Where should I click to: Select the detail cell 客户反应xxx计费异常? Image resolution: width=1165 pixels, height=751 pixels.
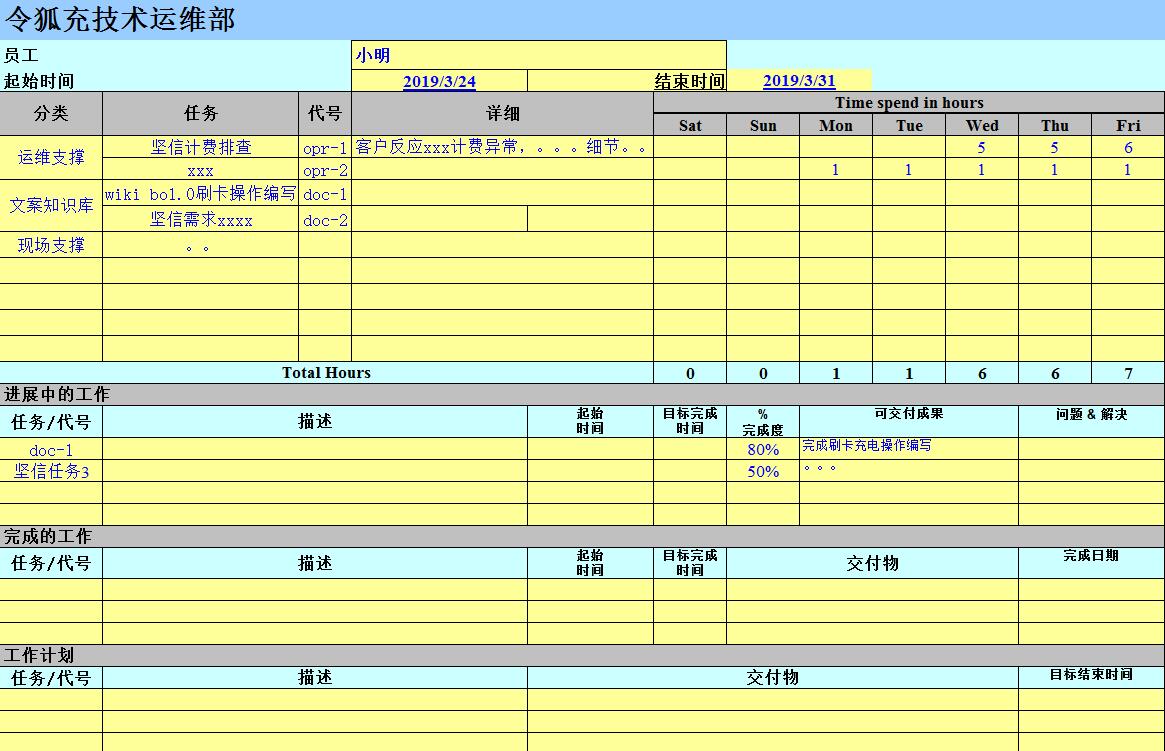click(x=498, y=146)
